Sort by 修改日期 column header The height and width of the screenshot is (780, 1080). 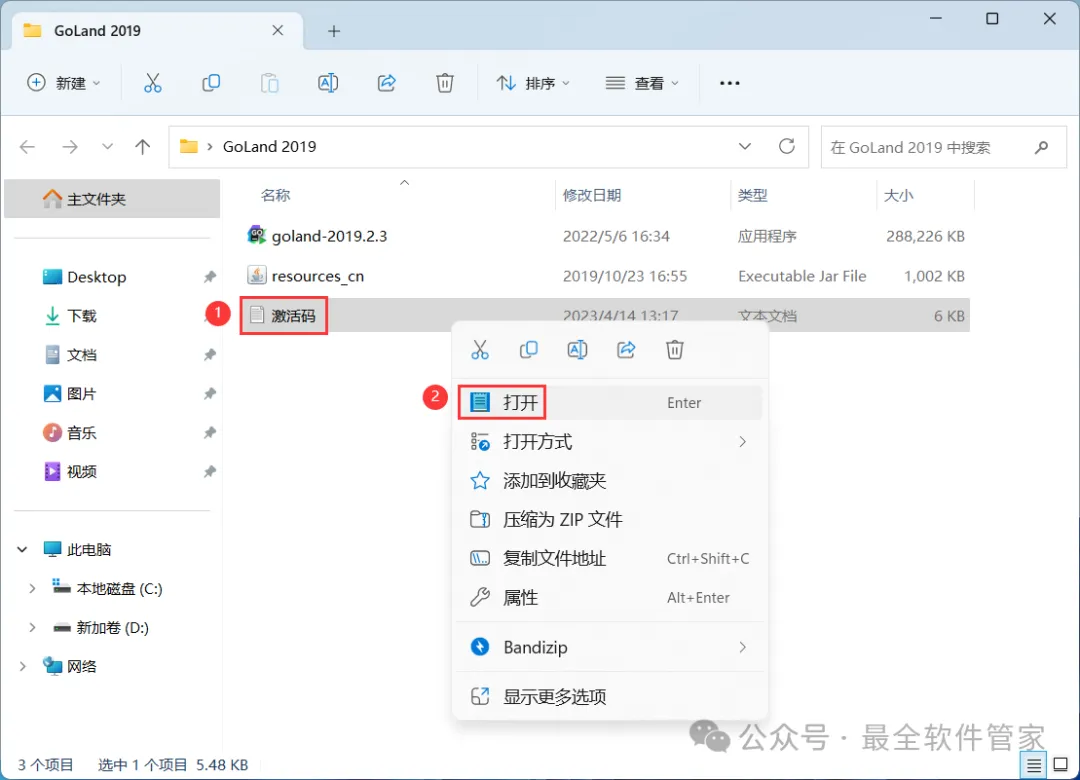coord(592,195)
